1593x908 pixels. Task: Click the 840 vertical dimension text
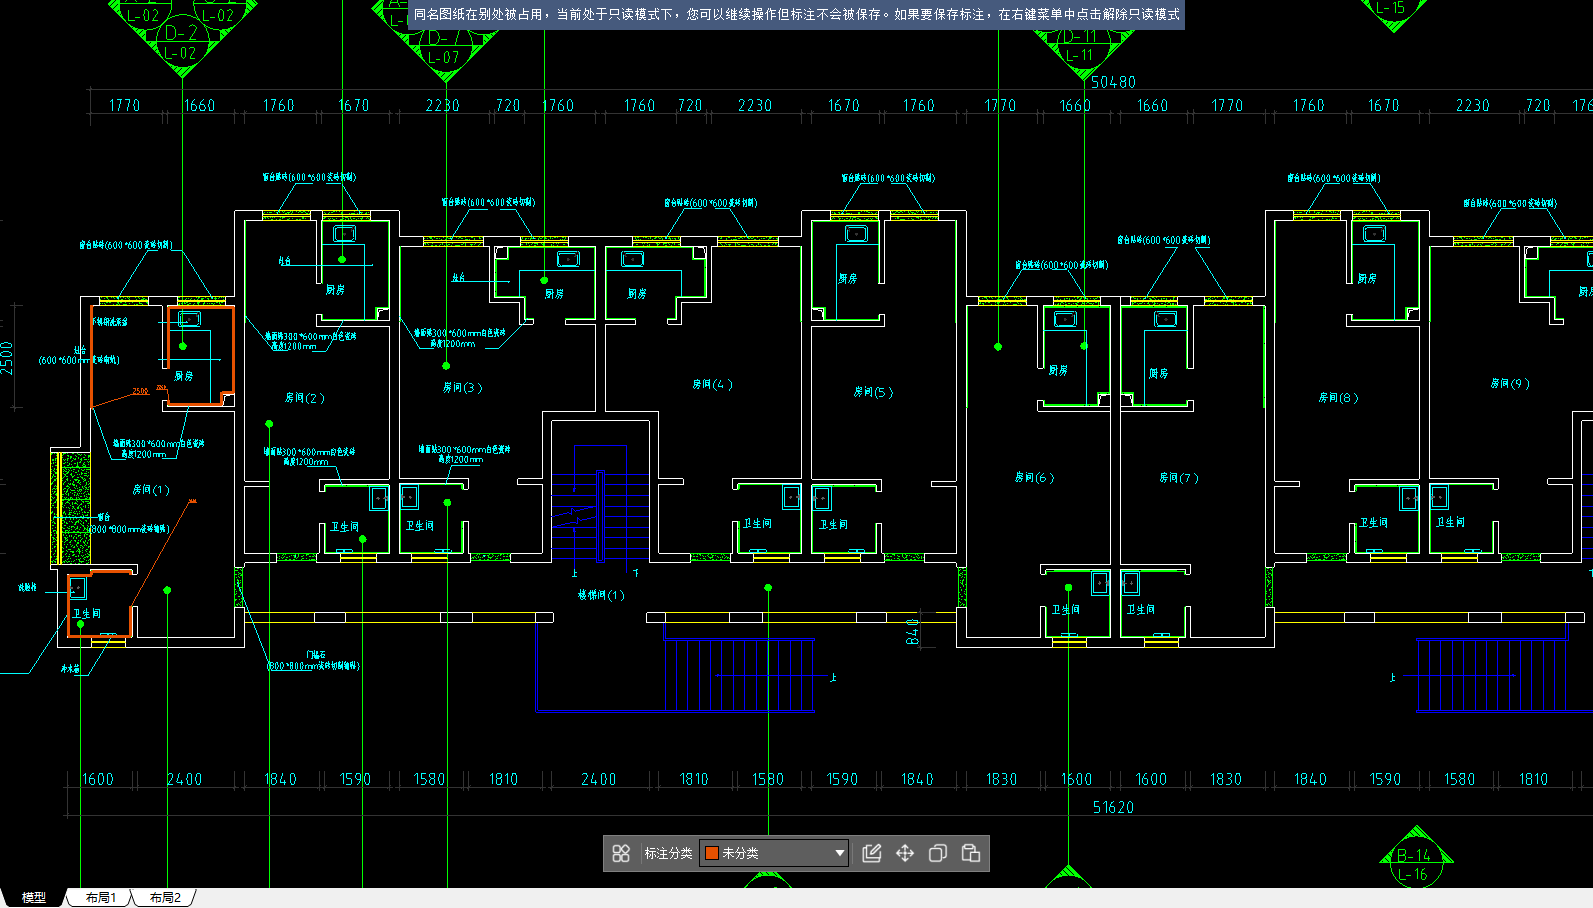pyautogui.click(x=912, y=632)
